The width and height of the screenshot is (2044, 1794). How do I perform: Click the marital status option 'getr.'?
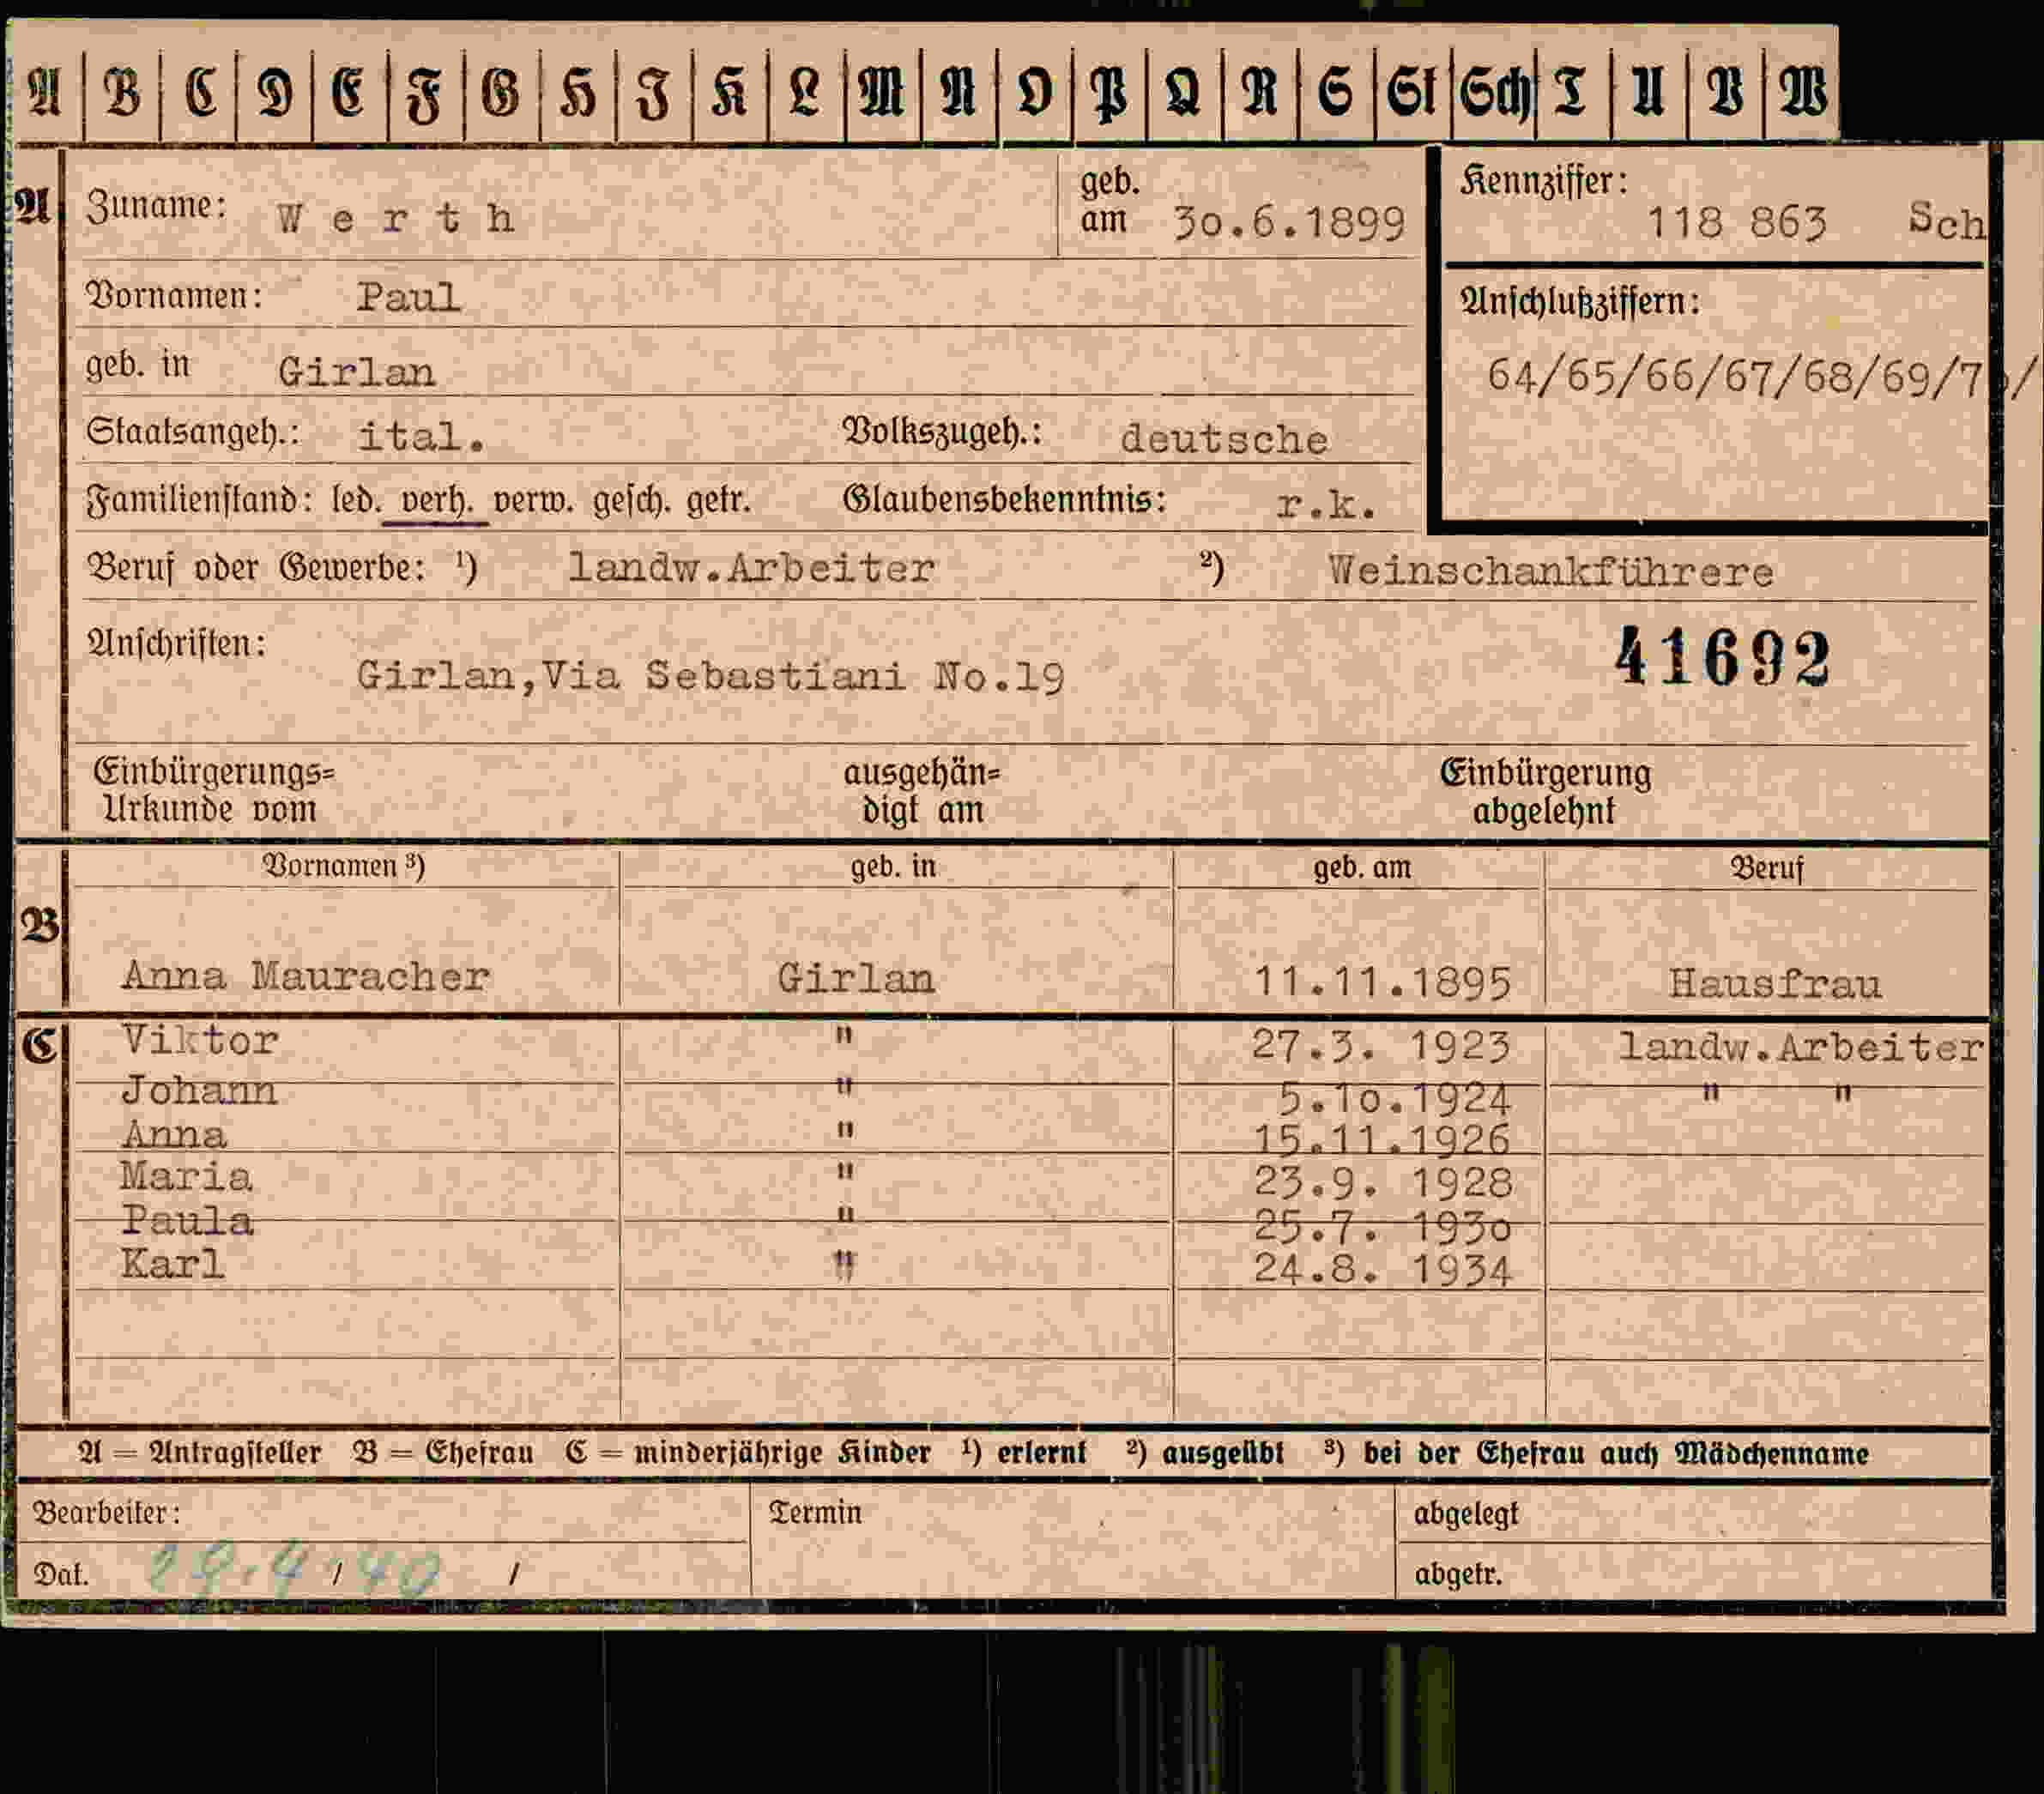(718, 499)
